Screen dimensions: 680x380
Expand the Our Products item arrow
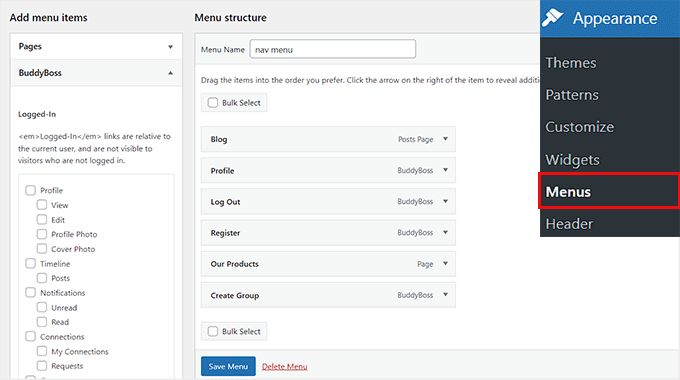click(x=445, y=264)
